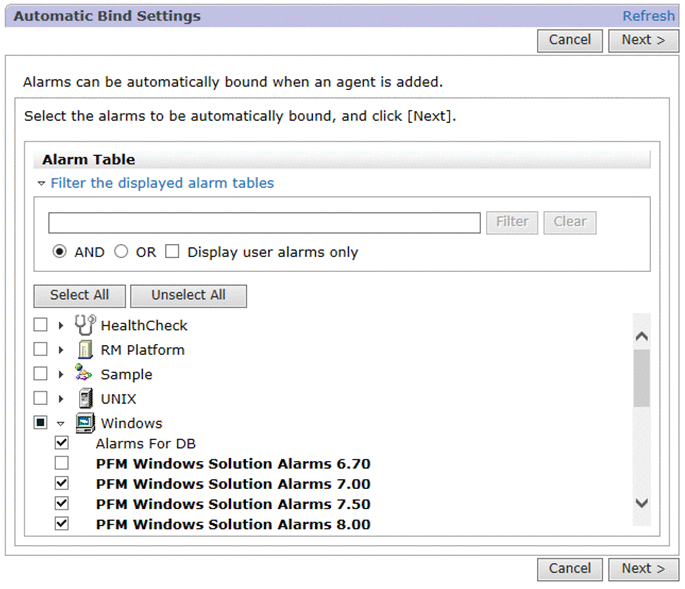
Task: Collapse the Windows tree node
Action: [61, 423]
